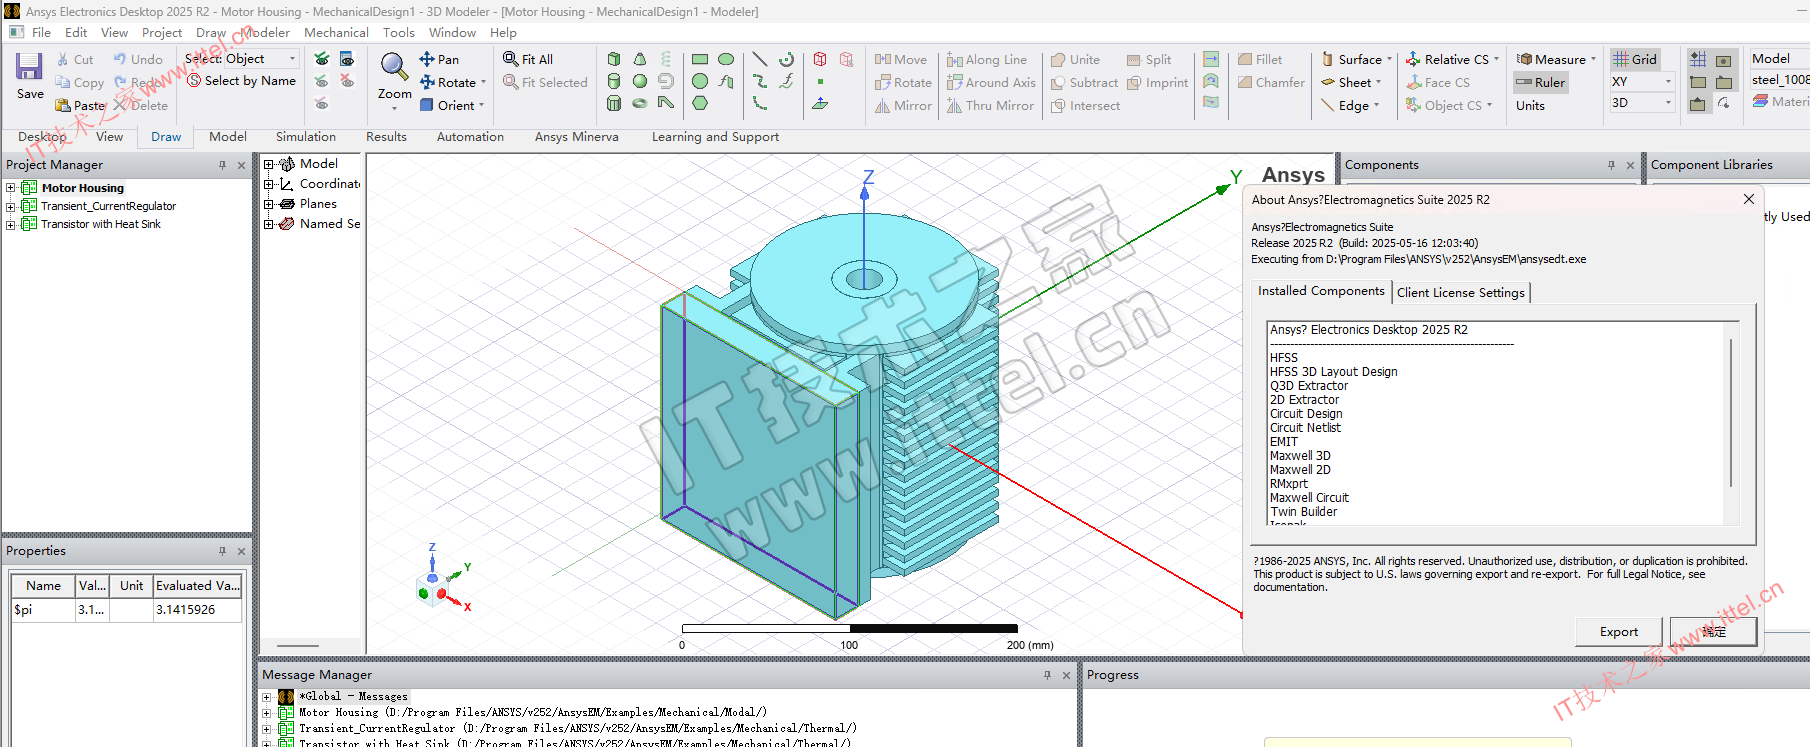
Task: Open the Client License Settings tab
Action: tap(1460, 292)
